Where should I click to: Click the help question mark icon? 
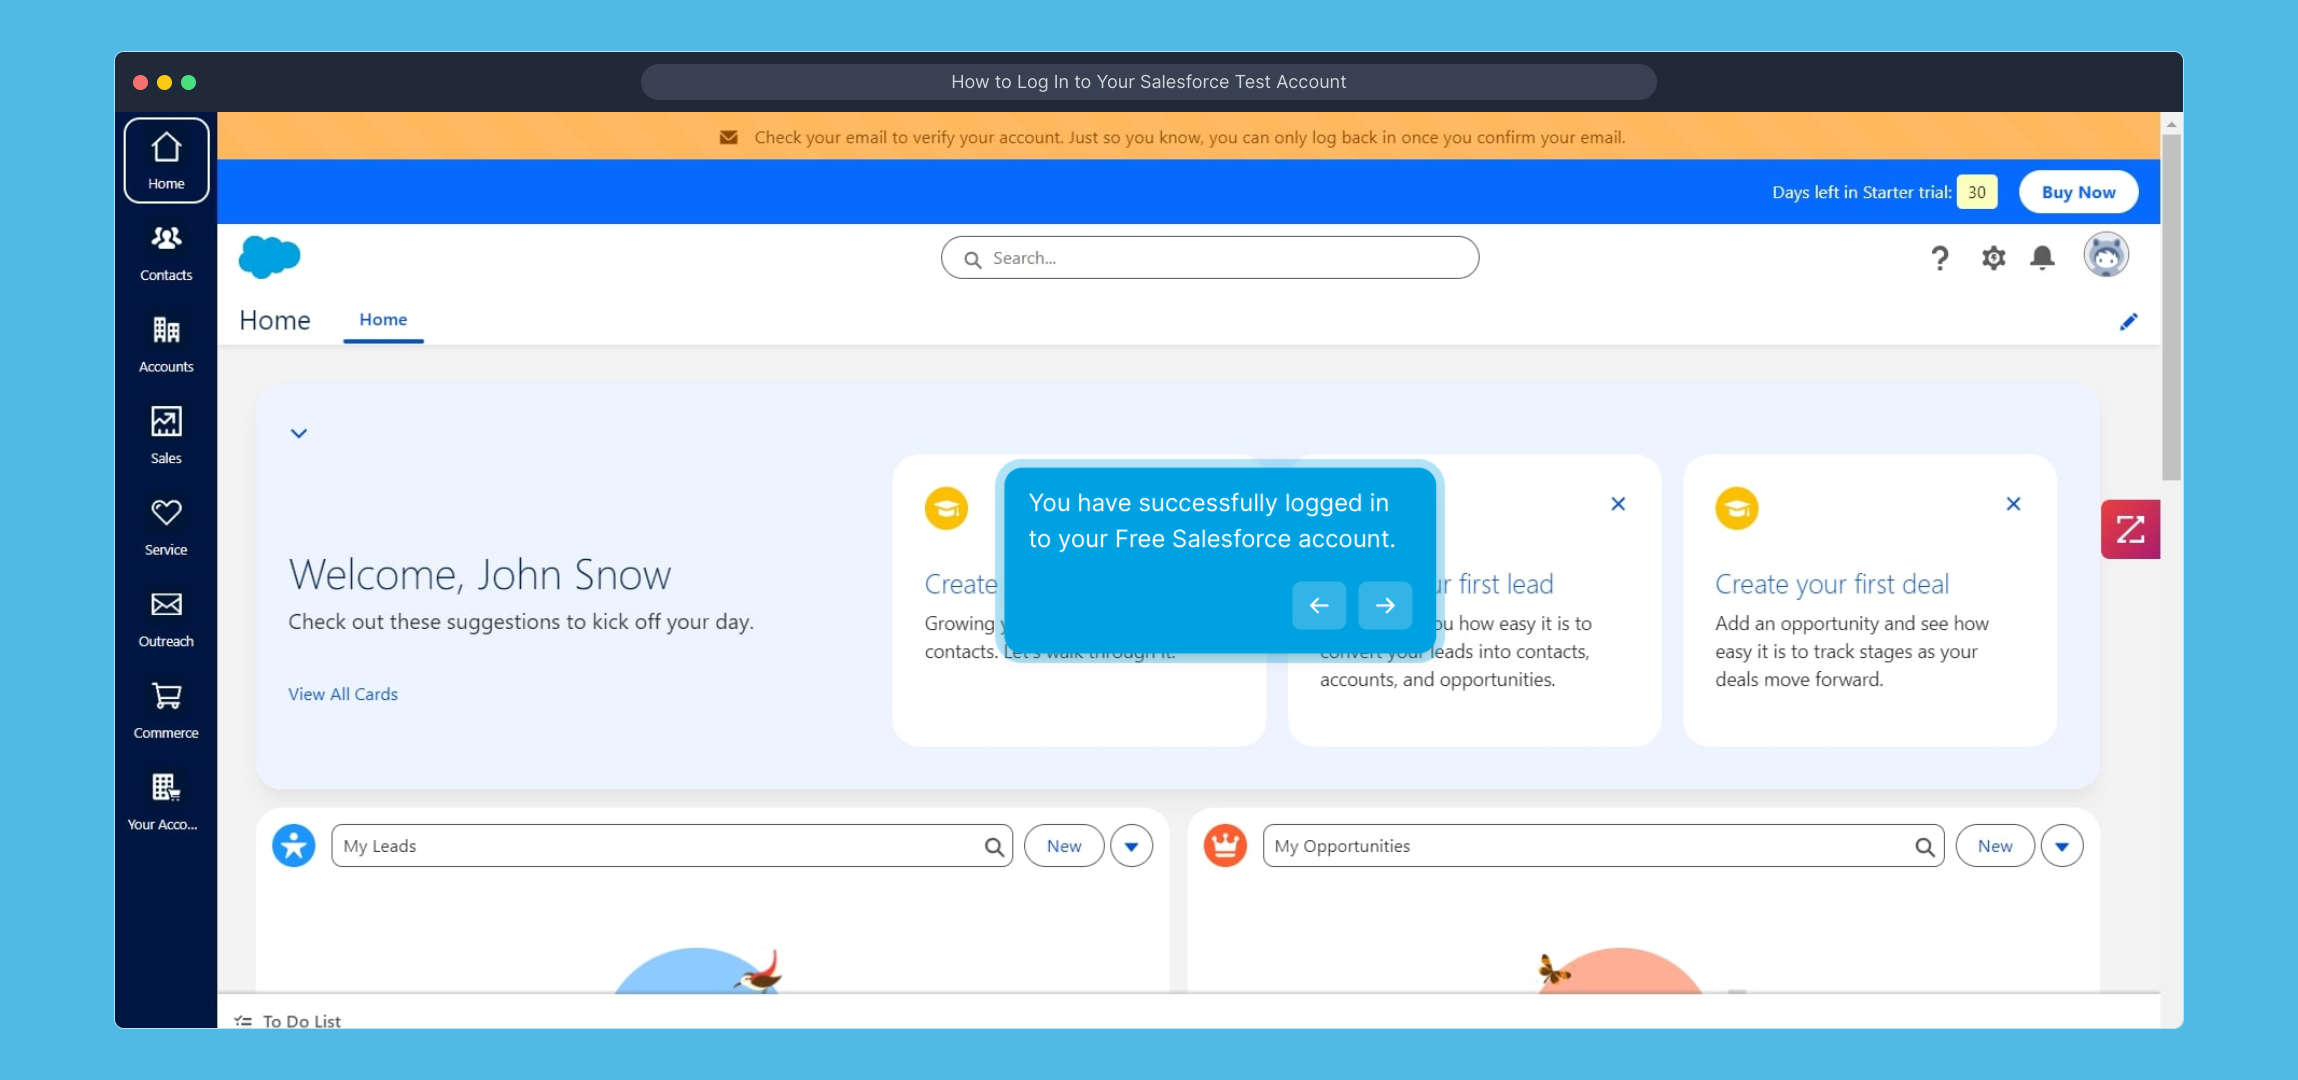coord(1939,258)
